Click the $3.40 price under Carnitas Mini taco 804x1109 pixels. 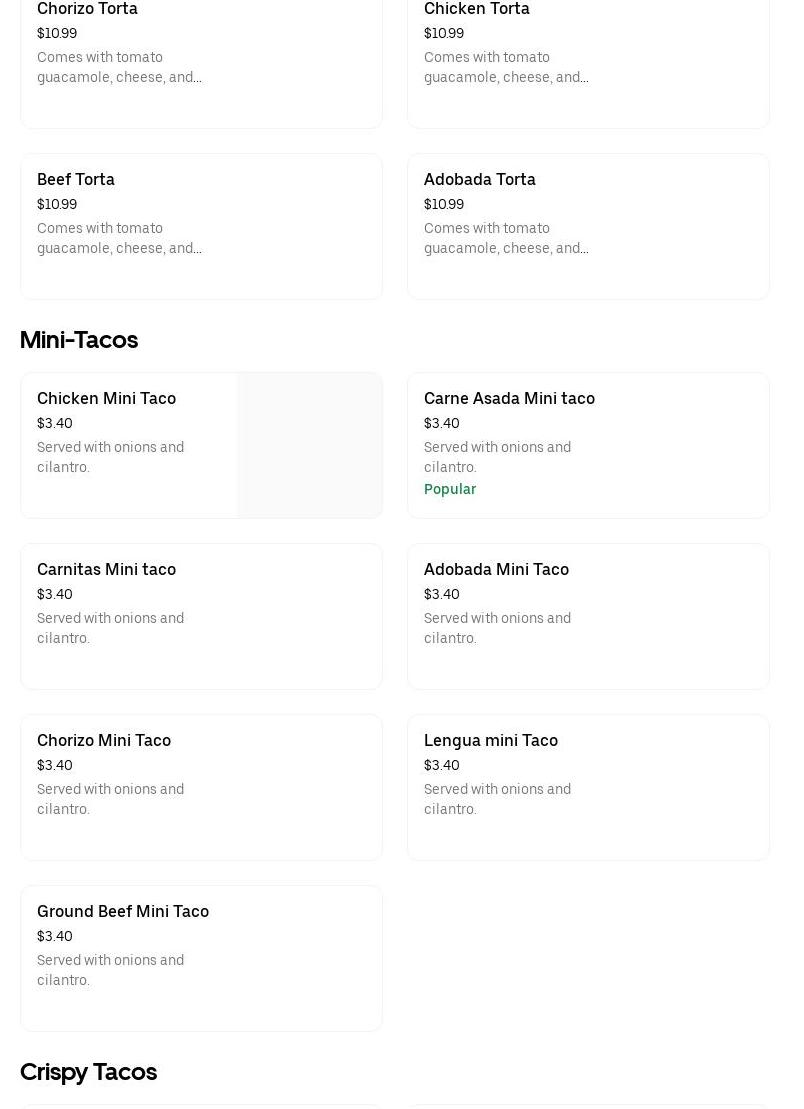[55, 594]
